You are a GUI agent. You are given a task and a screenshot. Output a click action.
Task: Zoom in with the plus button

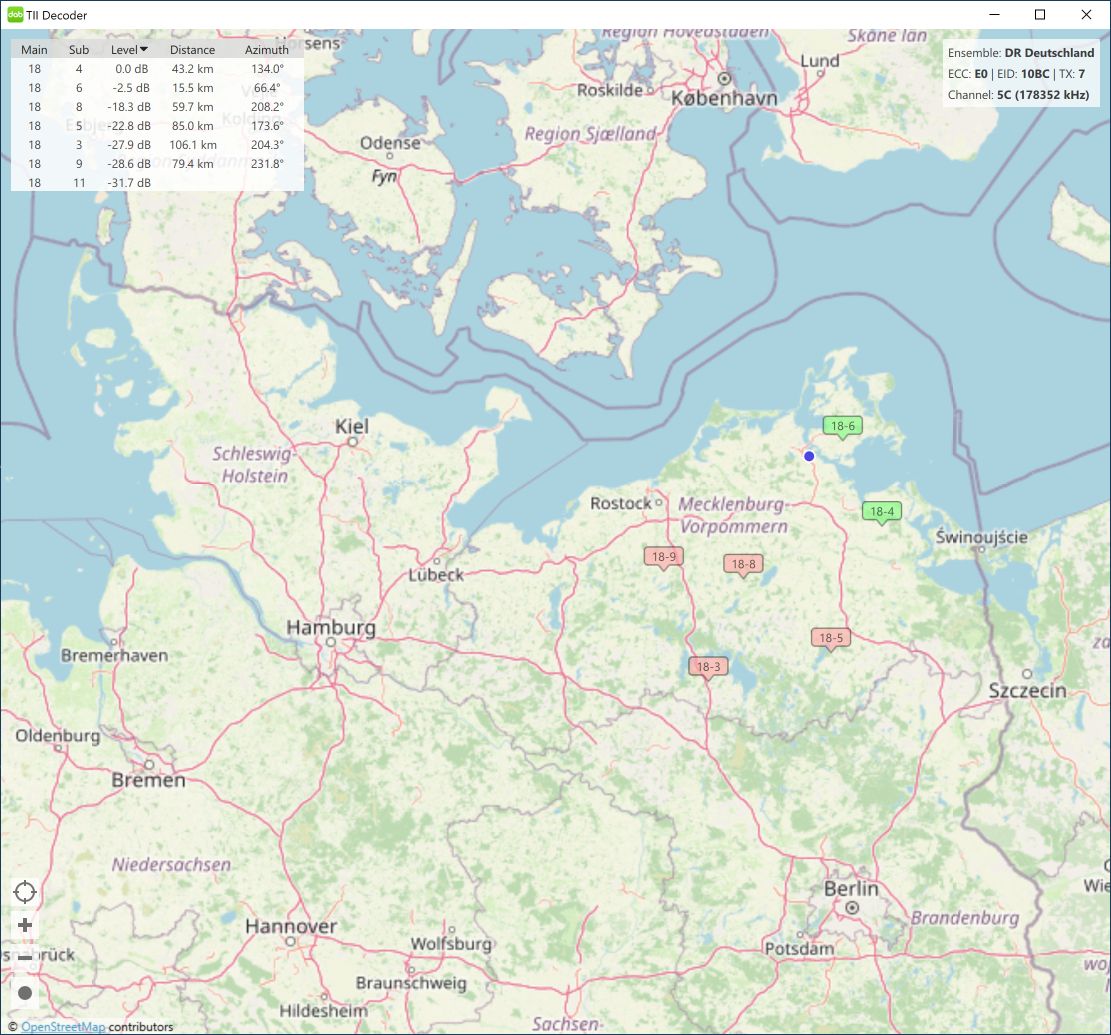(x=25, y=925)
